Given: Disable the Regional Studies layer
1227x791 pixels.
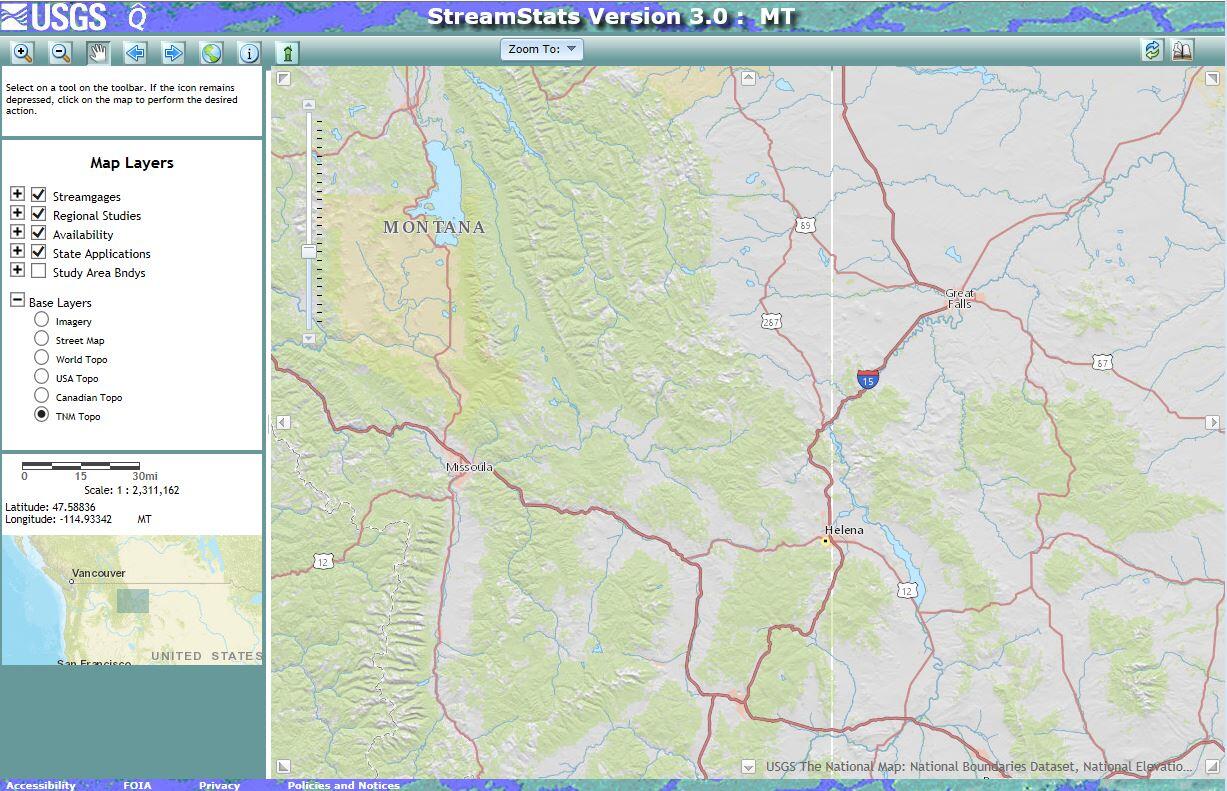Looking at the screenshot, I should tap(37, 214).
